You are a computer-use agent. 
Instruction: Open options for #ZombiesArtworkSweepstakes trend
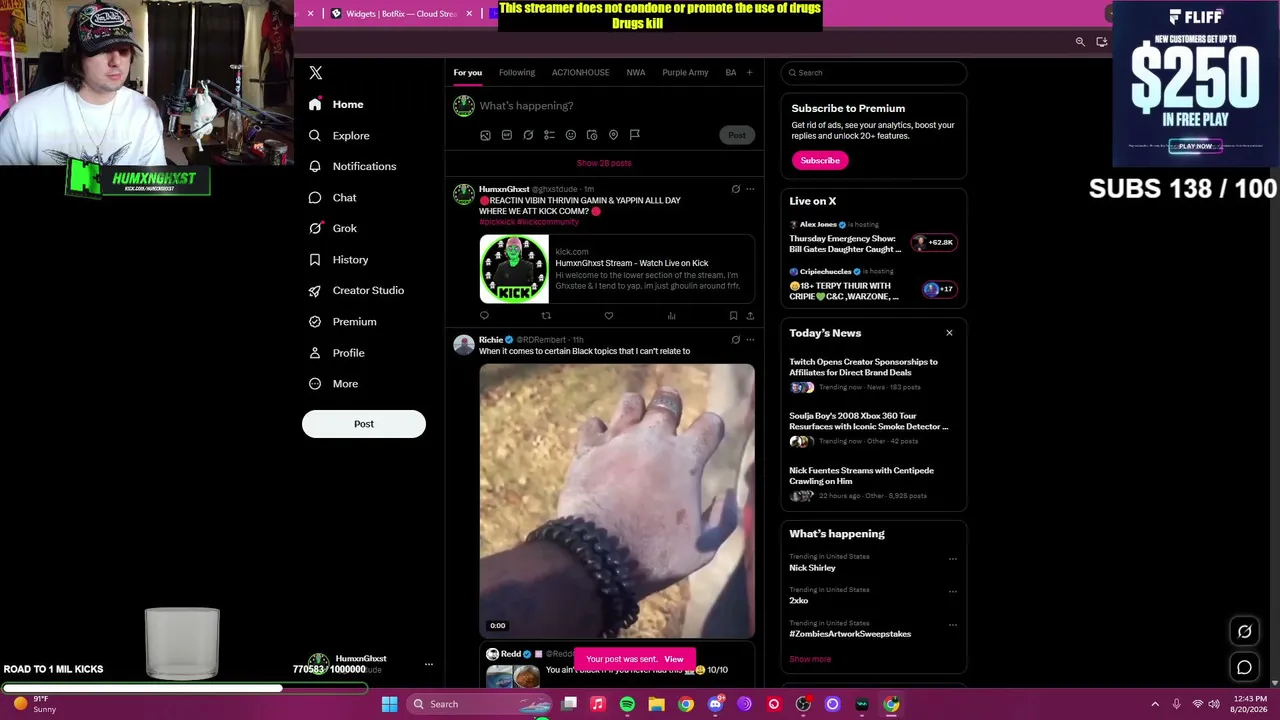(x=953, y=625)
